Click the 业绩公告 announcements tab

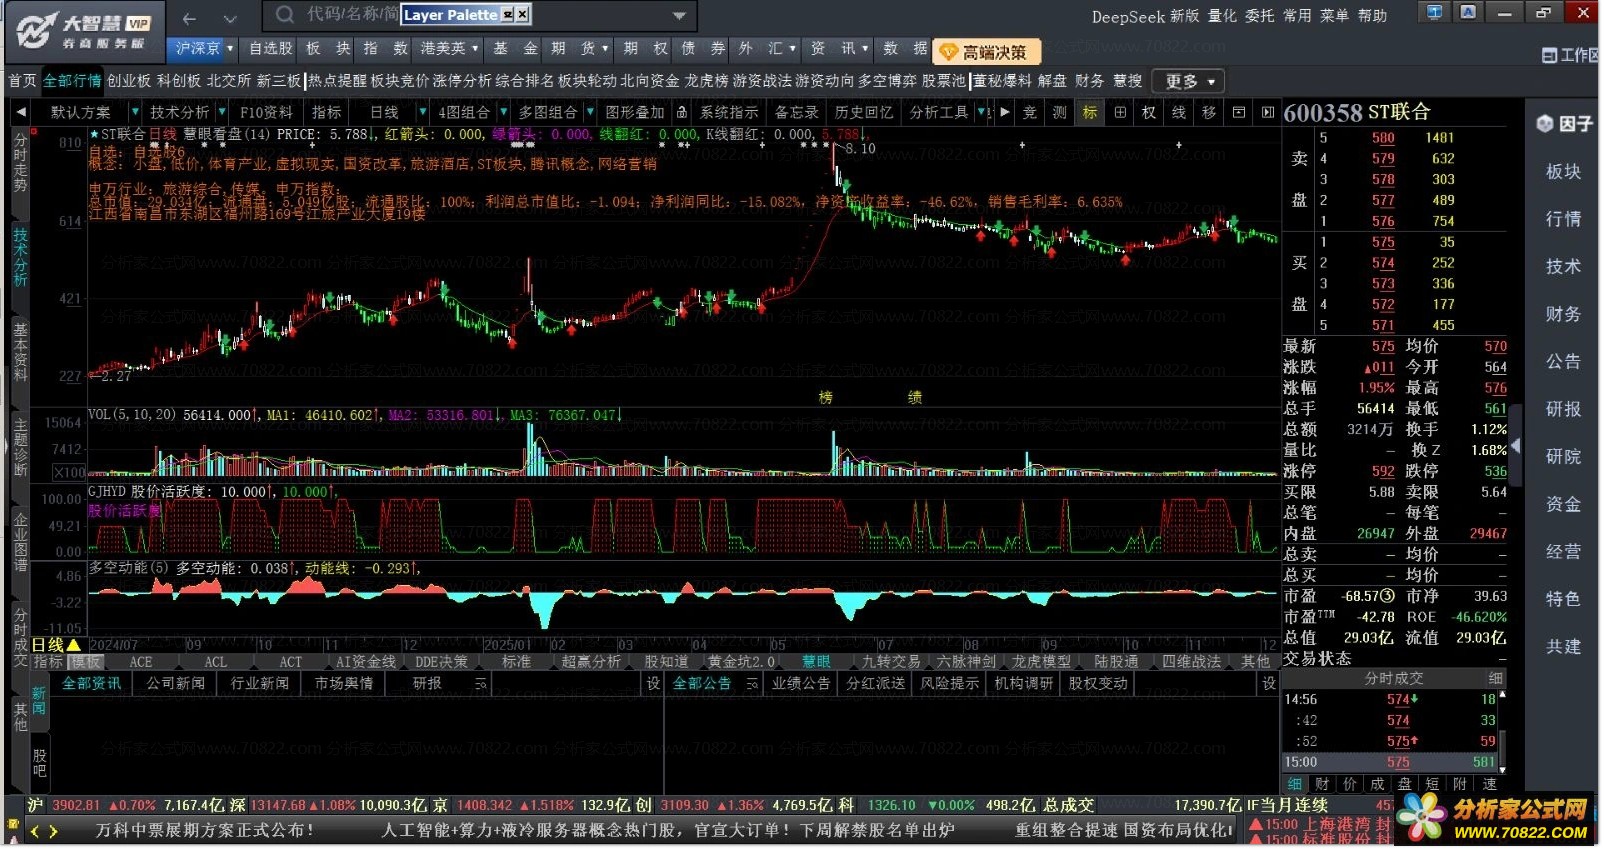pyautogui.click(x=801, y=684)
